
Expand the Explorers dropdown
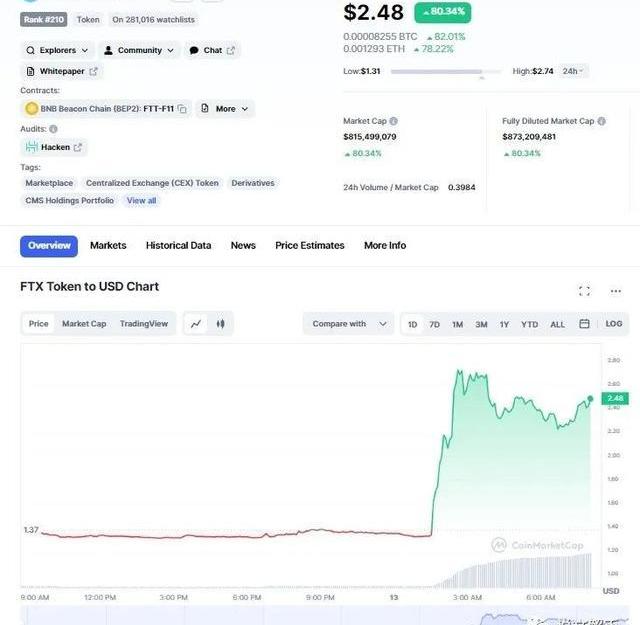pyautogui.click(x=57, y=50)
